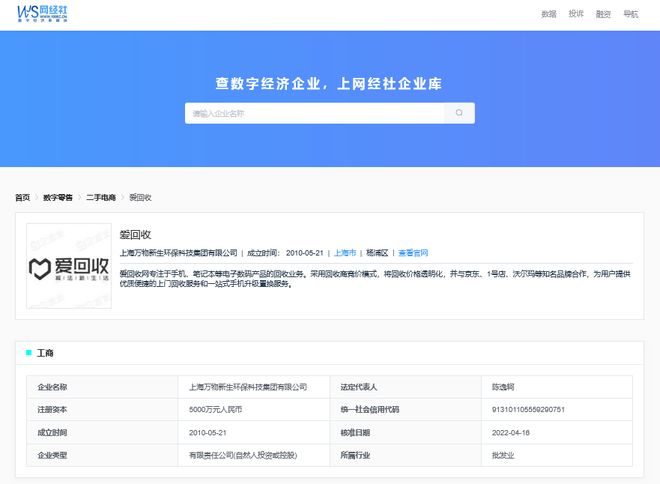Click the 爱回收 company title
This screenshot has width=660, height=484.
click(x=135, y=233)
